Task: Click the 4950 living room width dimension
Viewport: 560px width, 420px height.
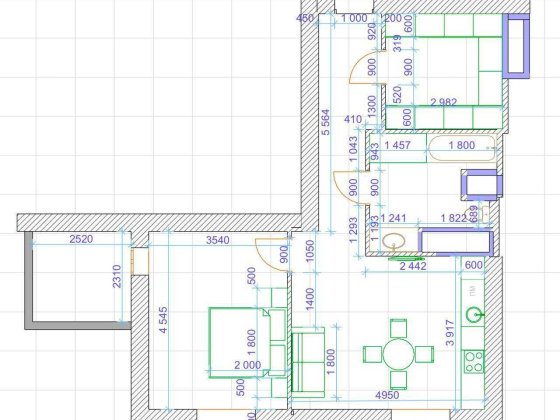Action: point(387,395)
